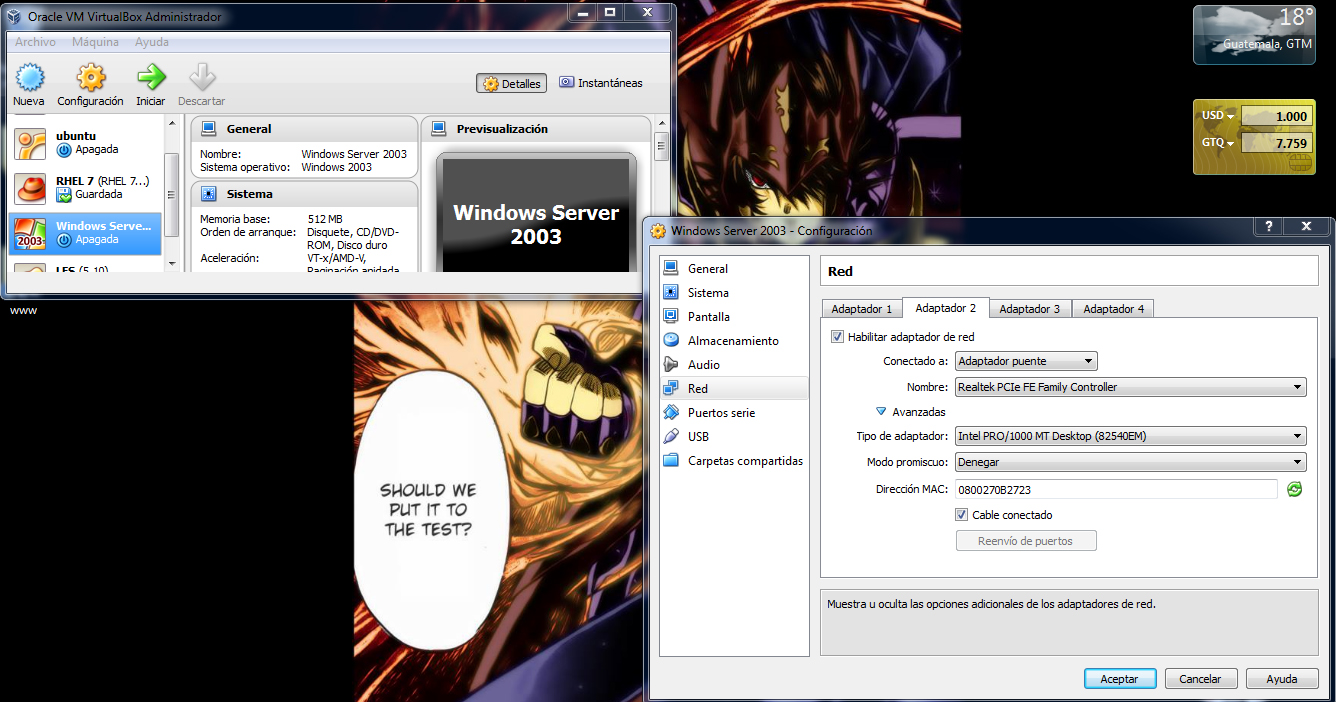Switch to the Detalles view
Viewport: 1336px width, 702px height.
pyautogui.click(x=512, y=84)
